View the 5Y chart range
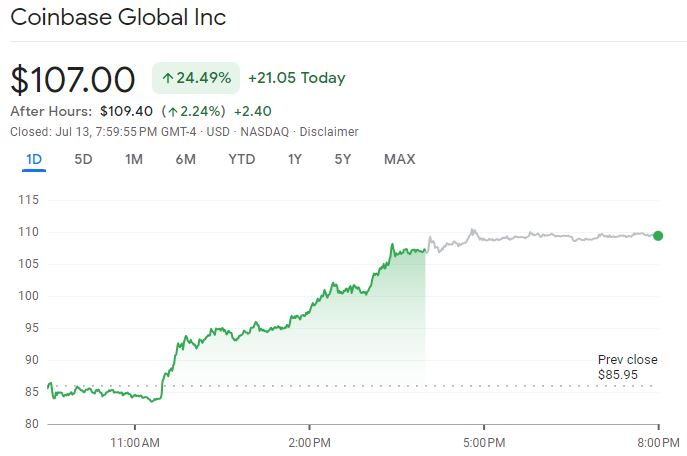The width and height of the screenshot is (687, 456). click(343, 159)
